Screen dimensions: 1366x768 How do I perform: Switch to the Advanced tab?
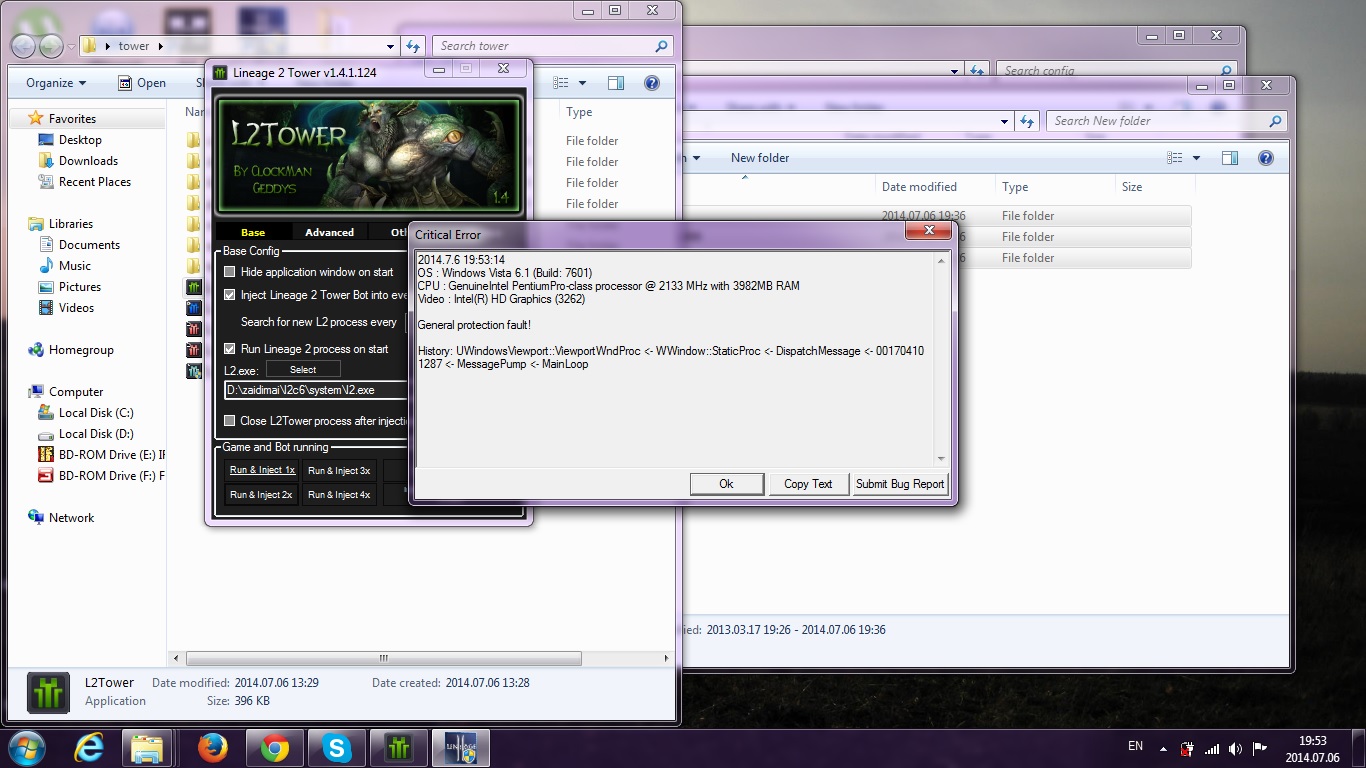(x=329, y=232)
